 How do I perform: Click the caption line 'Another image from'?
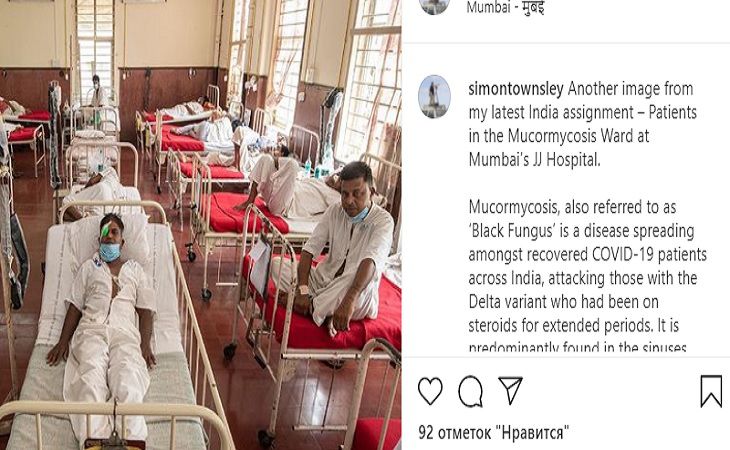[x=630, y=88]
